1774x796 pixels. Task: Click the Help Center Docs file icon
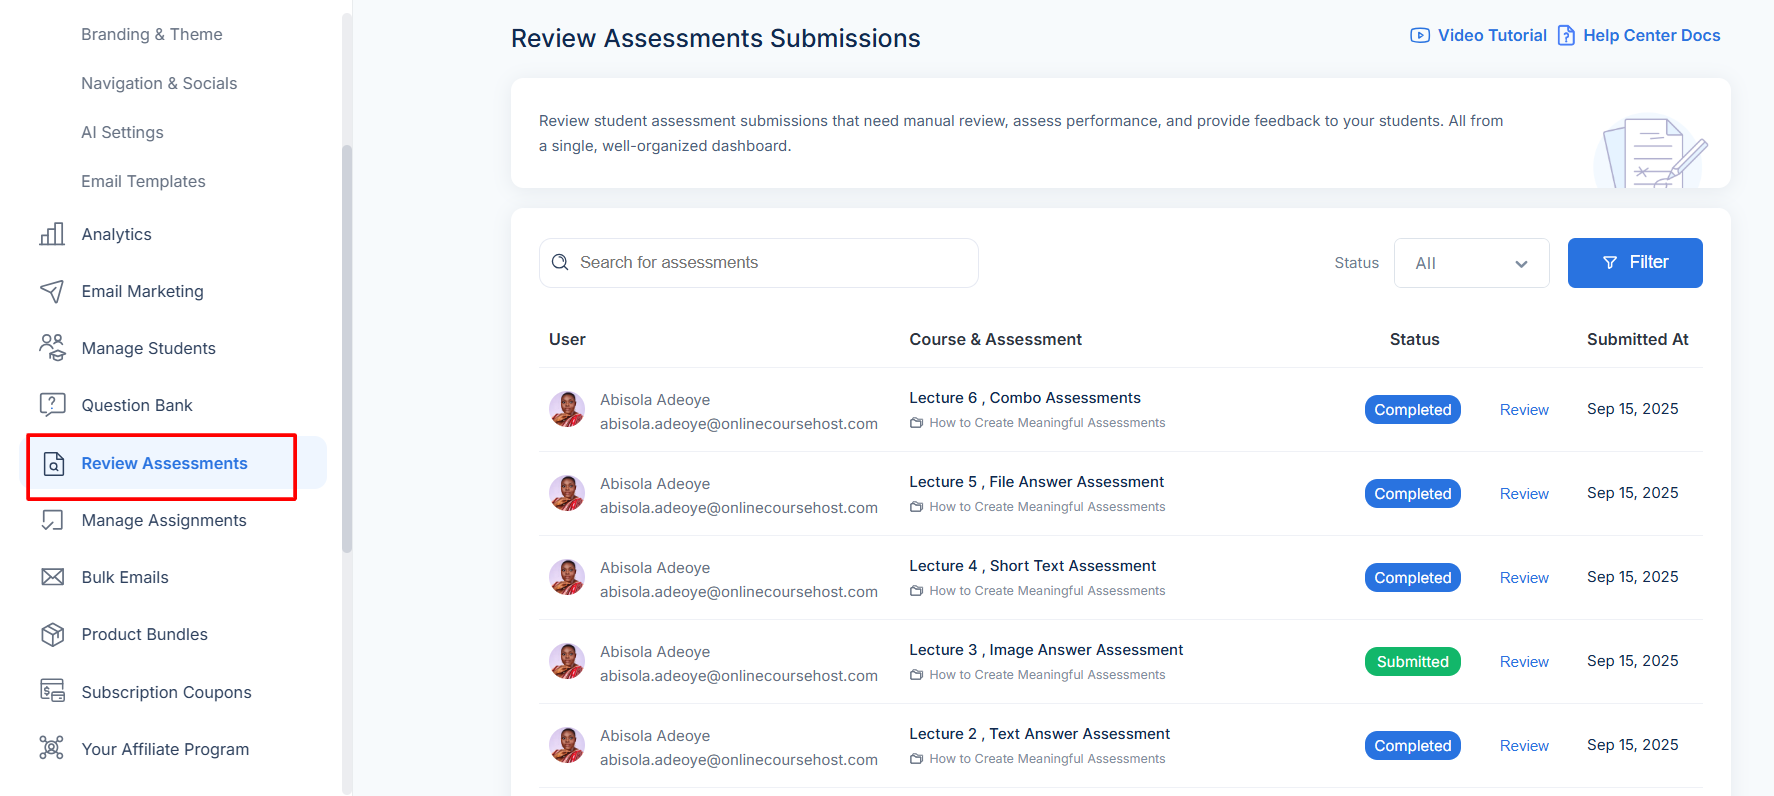pyautogui.click(x=1566, y=36)
